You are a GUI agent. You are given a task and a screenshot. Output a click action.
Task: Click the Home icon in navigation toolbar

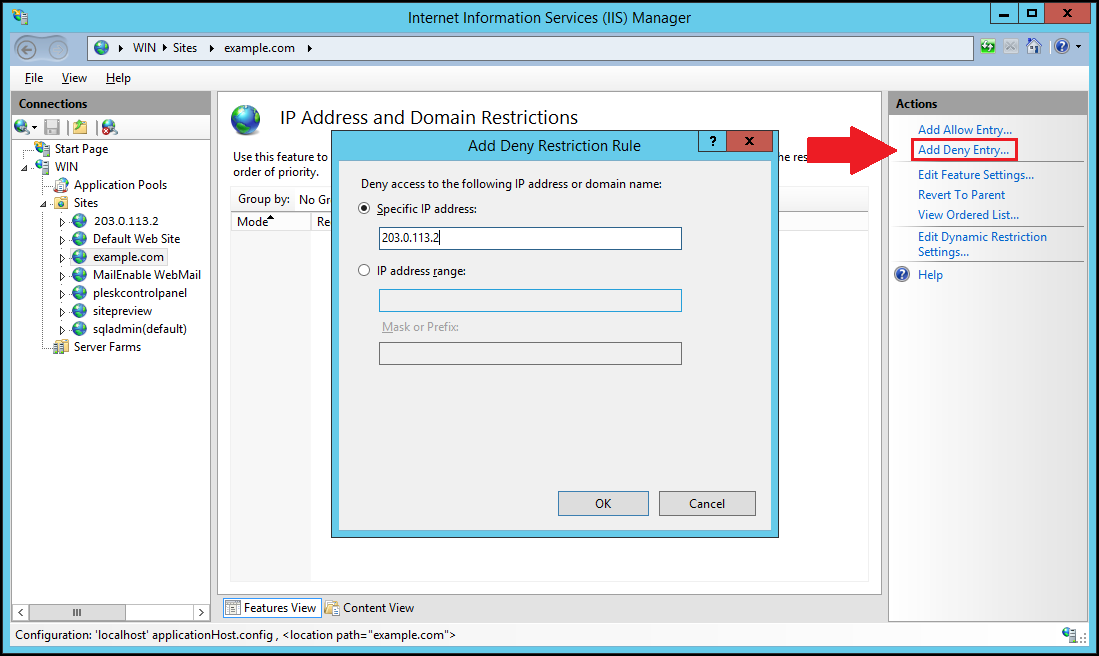tap(1034, 47)
